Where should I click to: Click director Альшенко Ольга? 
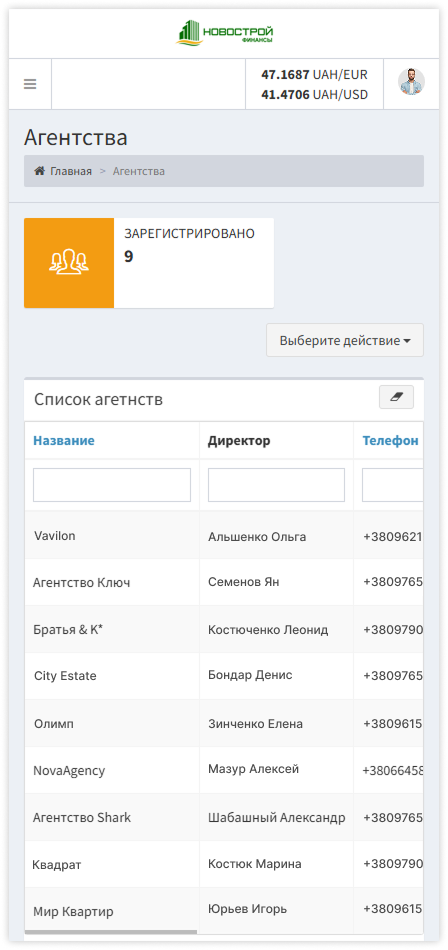(x=257, y=537)
